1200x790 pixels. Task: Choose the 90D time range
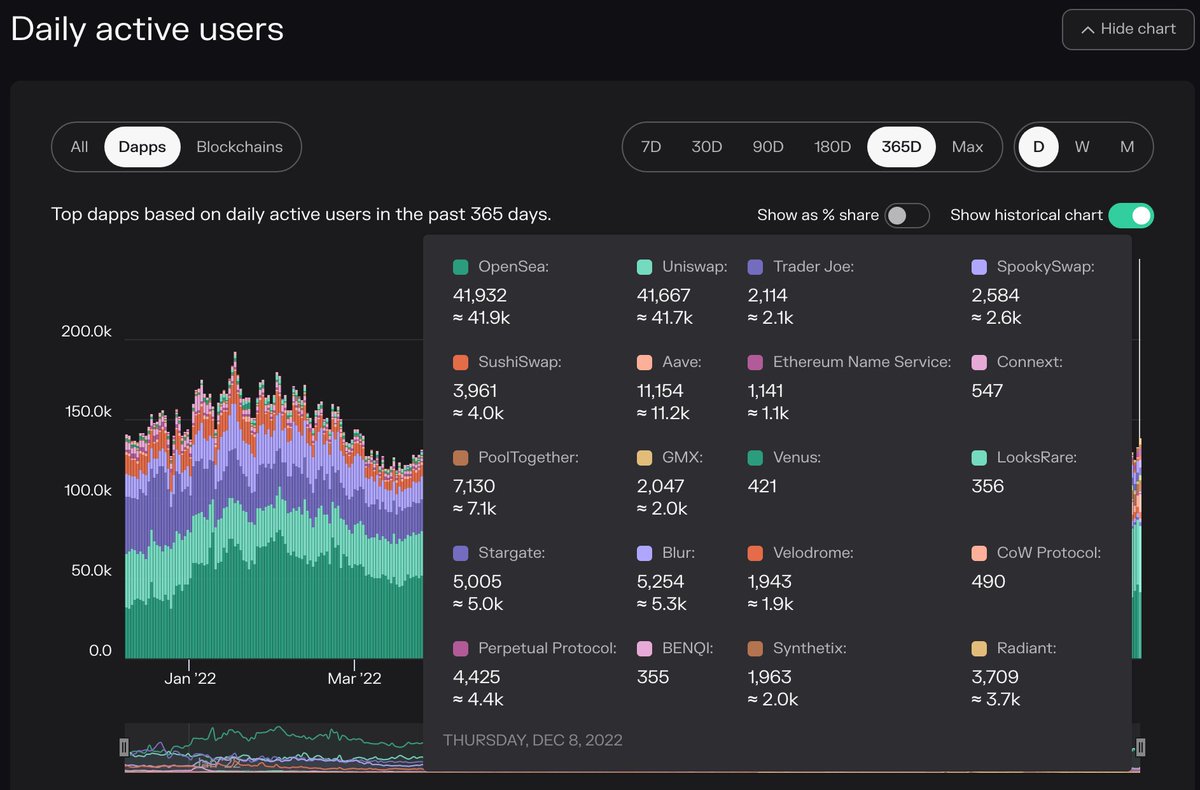tap(768, 147)
